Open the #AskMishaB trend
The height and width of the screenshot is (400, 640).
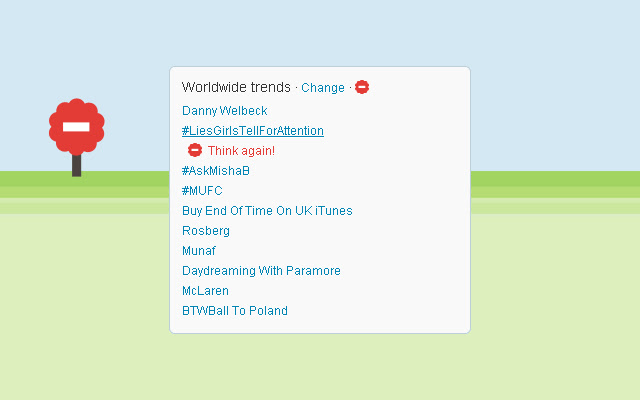[x=216, y=171]
